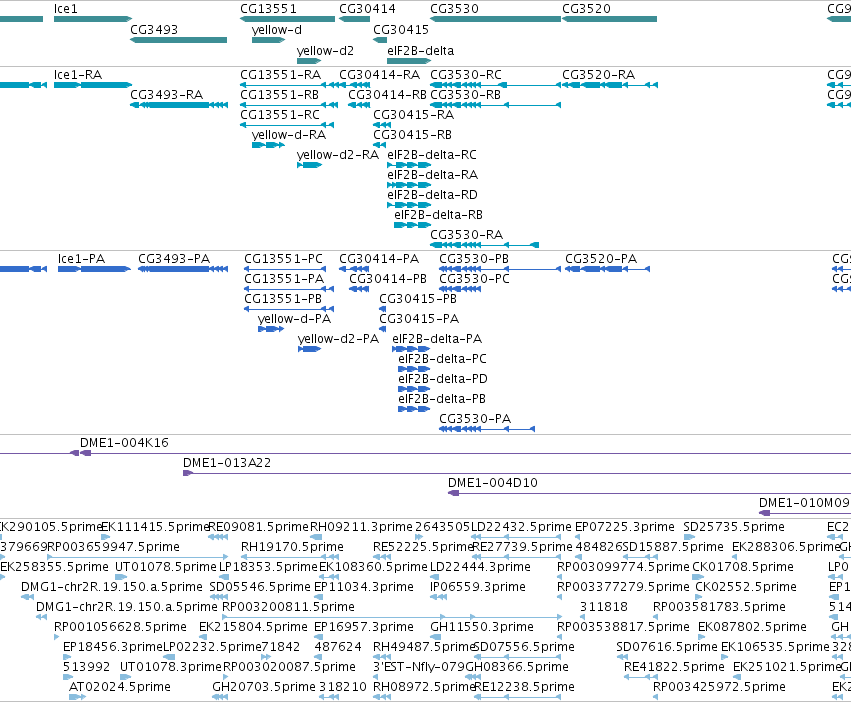Image resolution: width=851 pixels, height=702 pixels.
Task: Click transcript CG3520-RA
Action: pos(598,75)
